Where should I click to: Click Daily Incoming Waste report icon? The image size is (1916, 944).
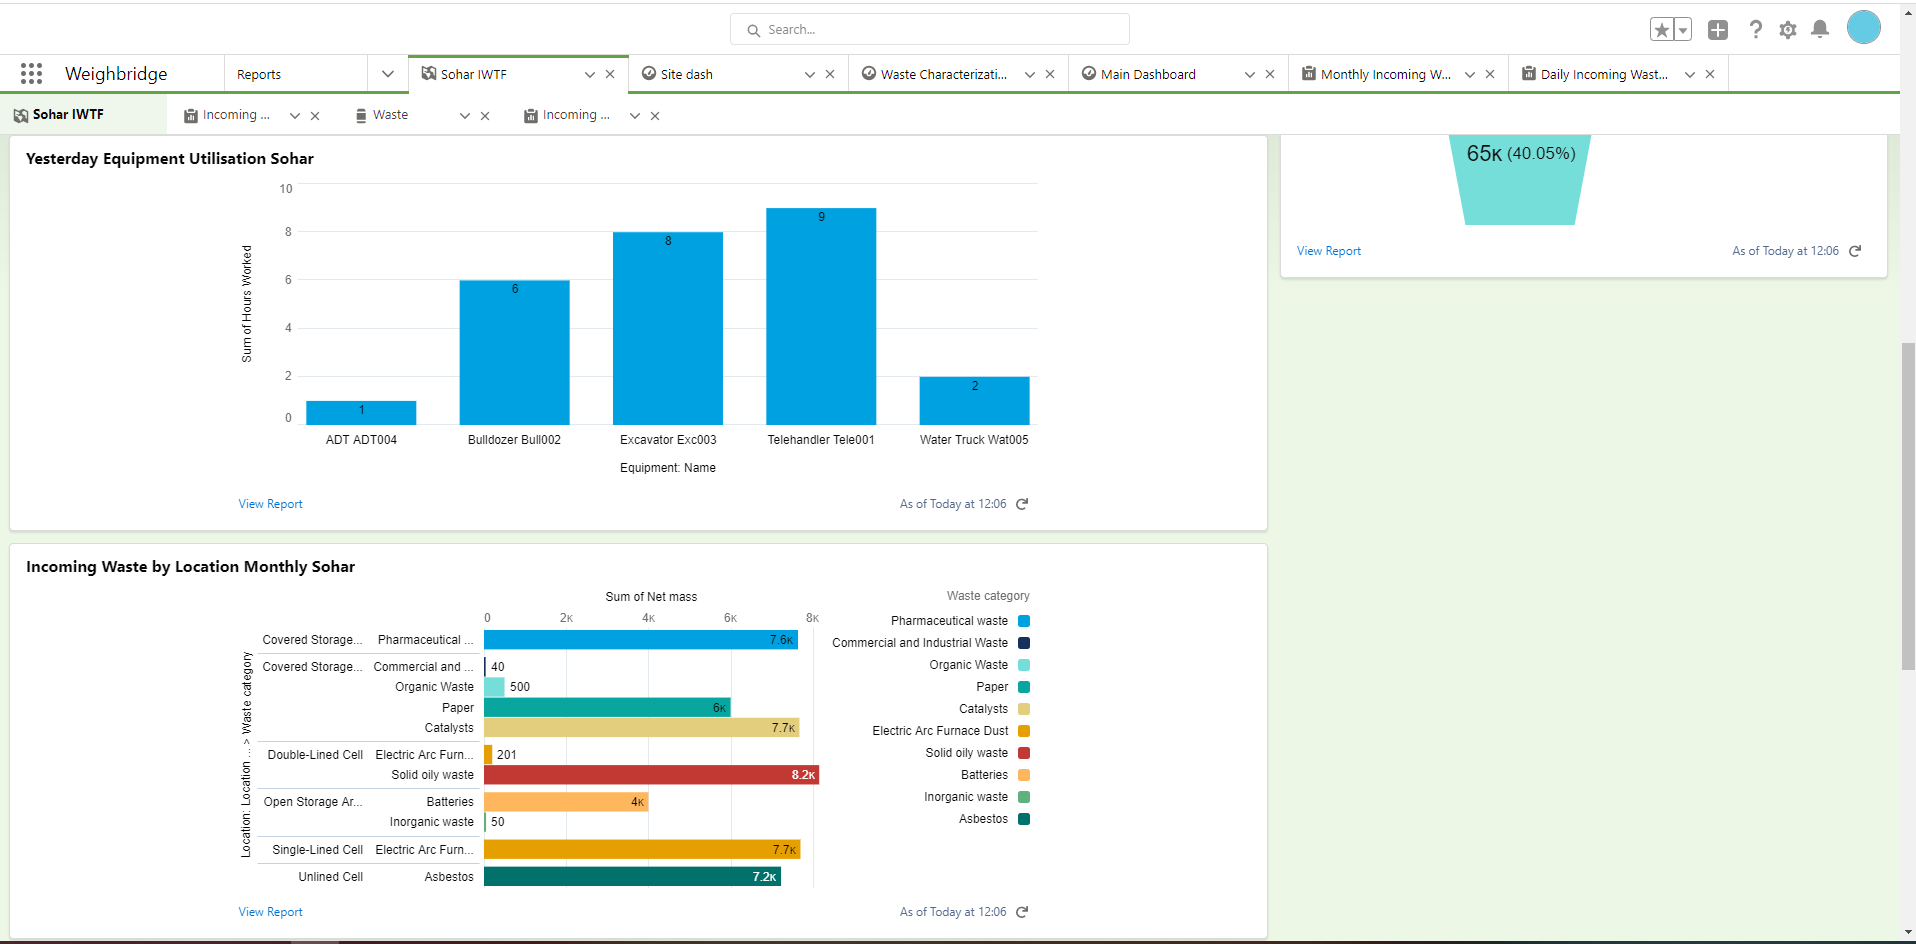click(1529, 73)
